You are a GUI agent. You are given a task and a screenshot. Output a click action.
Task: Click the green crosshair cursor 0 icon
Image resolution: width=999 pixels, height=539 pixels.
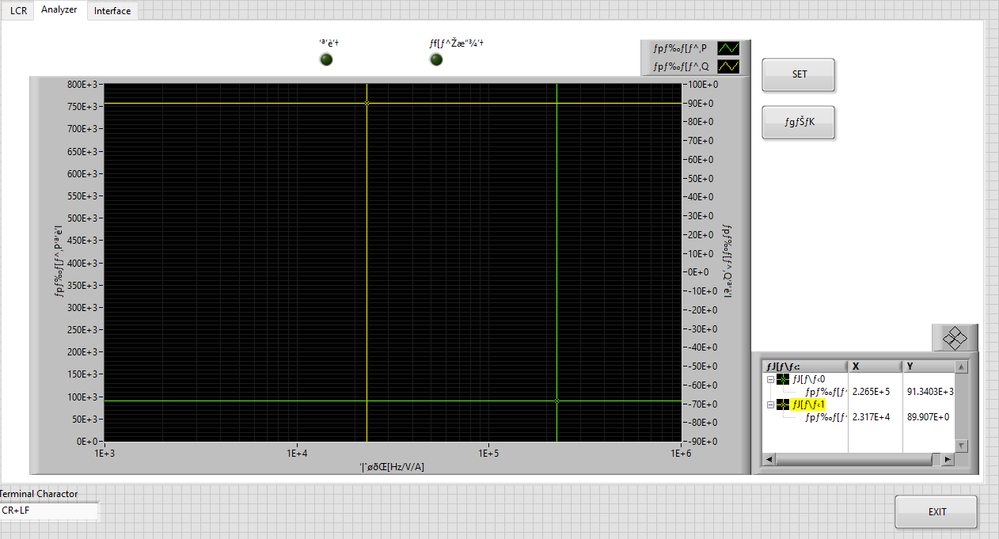pyautogui.click(x=783, y=379)
